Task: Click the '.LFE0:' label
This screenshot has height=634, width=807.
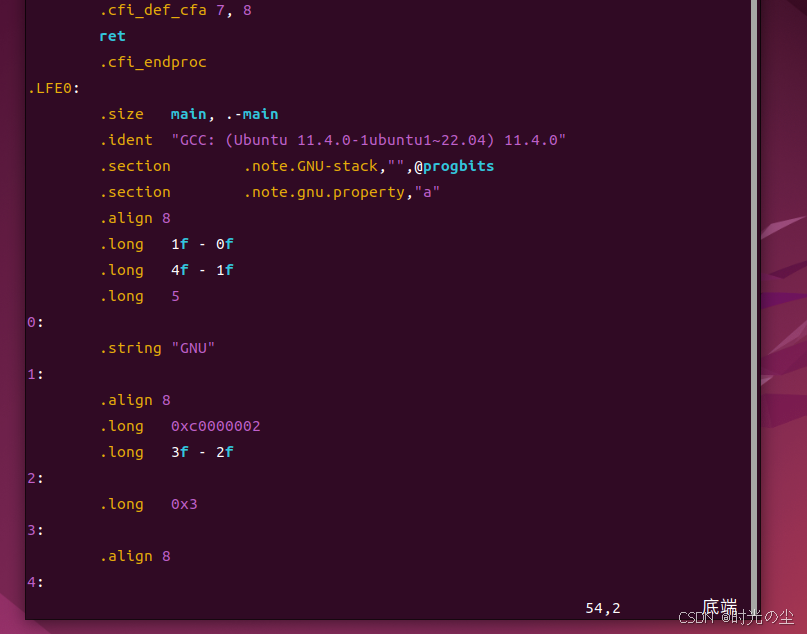Action: click(54, 88)
